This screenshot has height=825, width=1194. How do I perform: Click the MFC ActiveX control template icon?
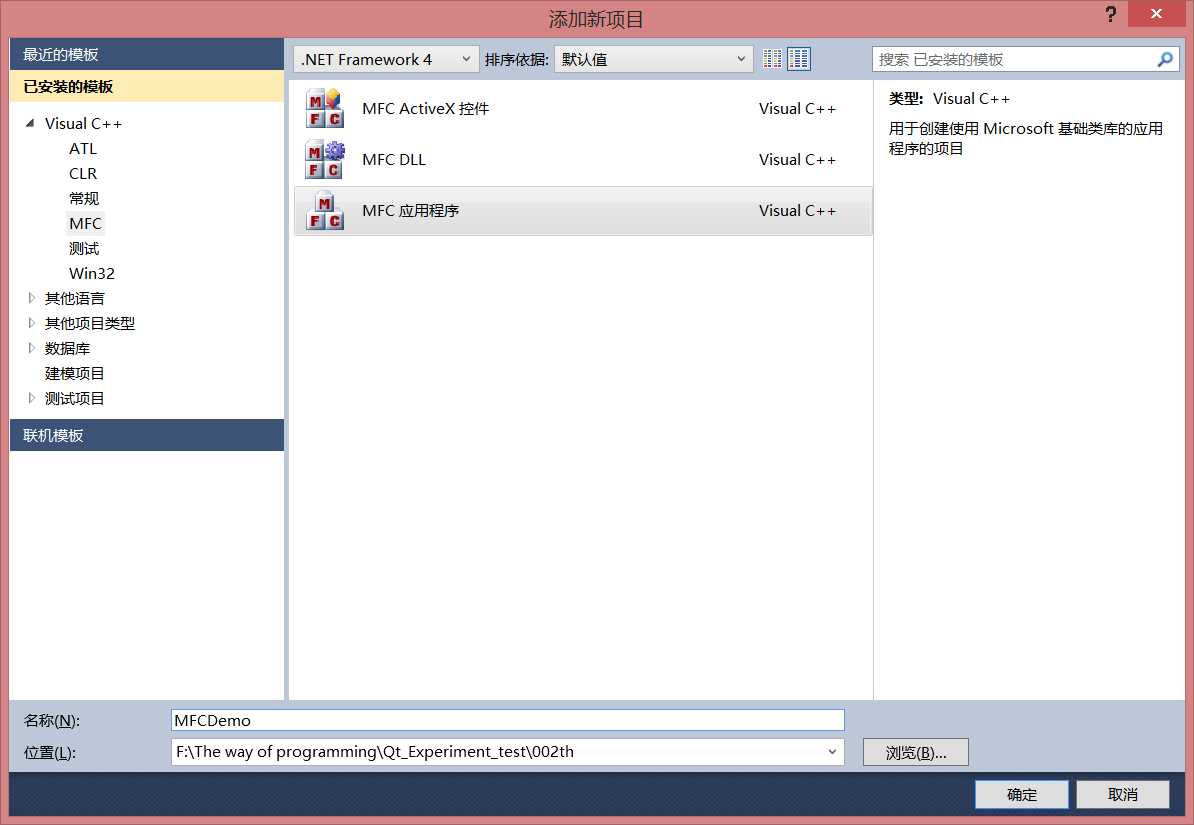[x=324, y=108]
